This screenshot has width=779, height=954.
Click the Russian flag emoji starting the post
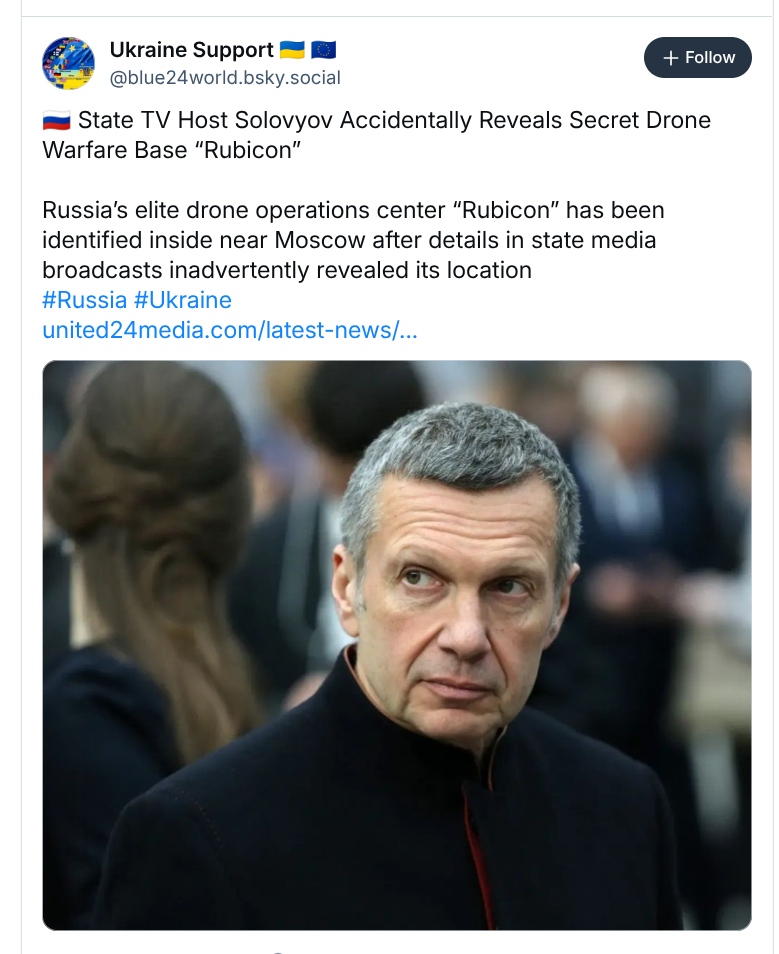[x=56, y=121]
